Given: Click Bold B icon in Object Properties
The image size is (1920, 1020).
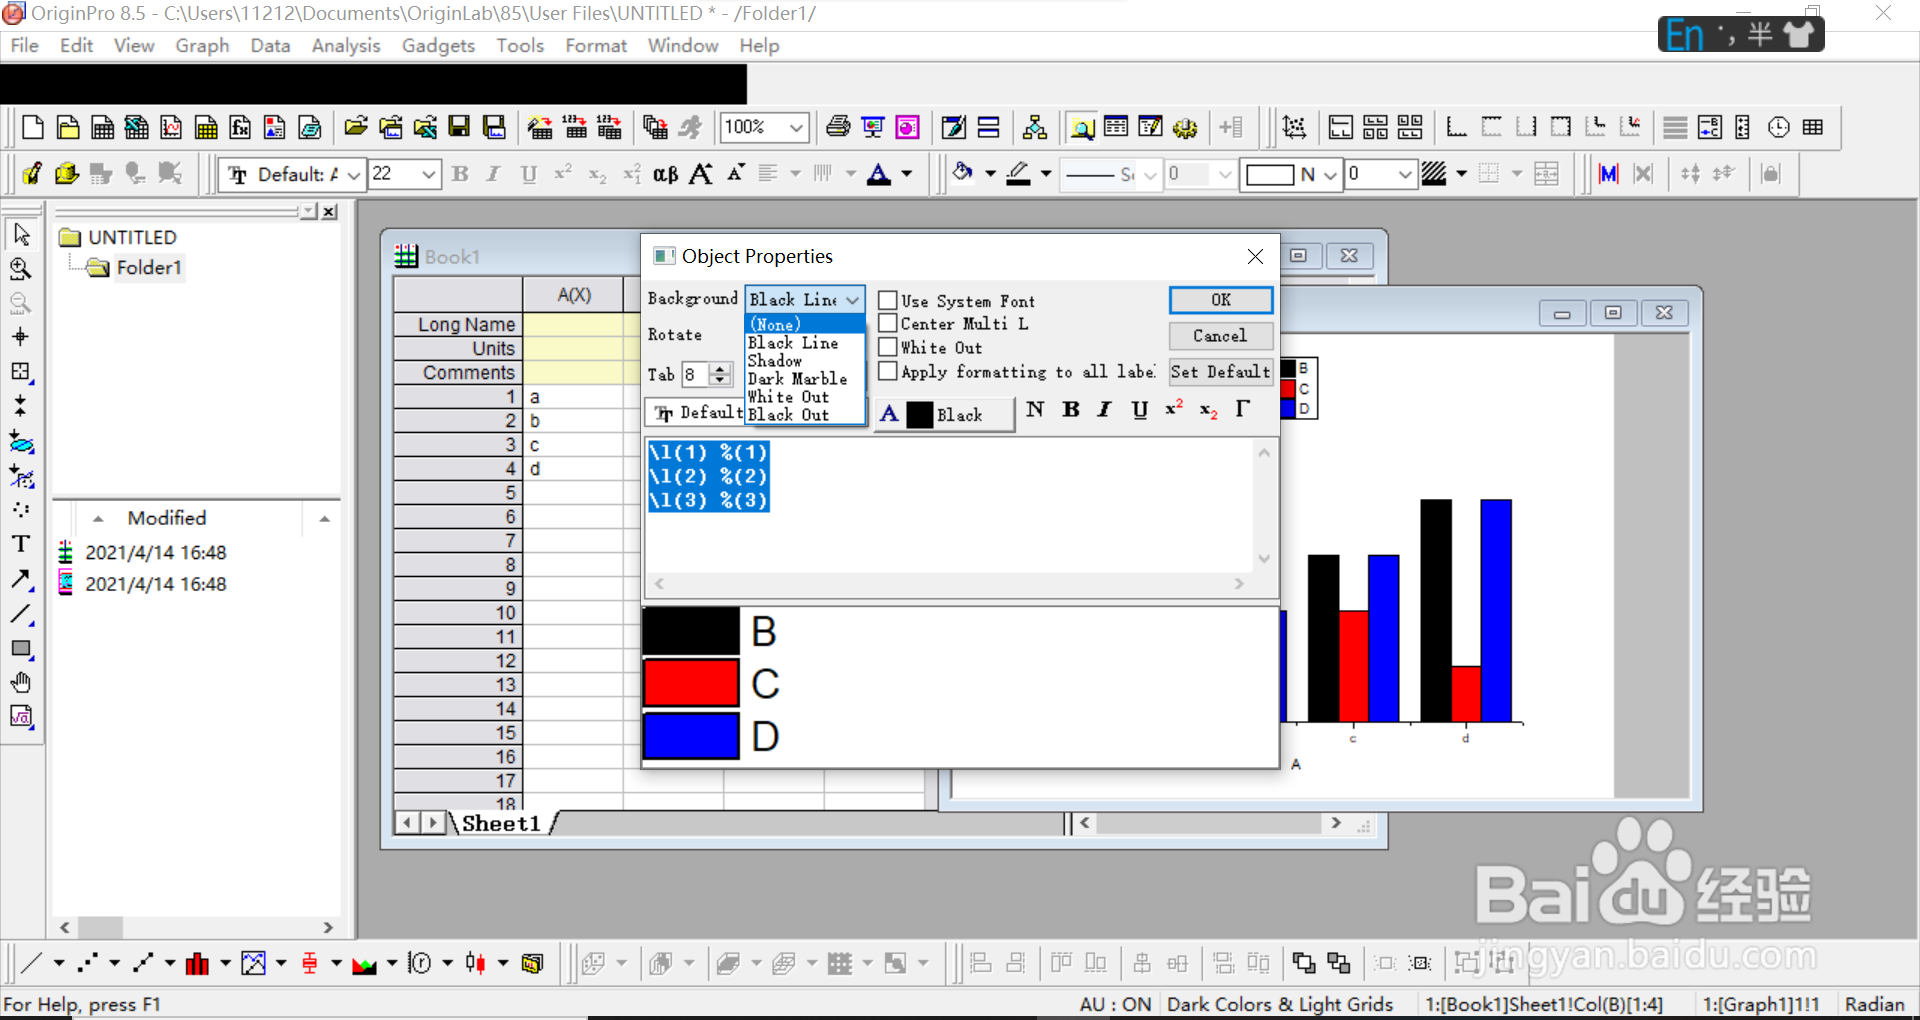Looking at the screenshot, I should (1070, 409).
